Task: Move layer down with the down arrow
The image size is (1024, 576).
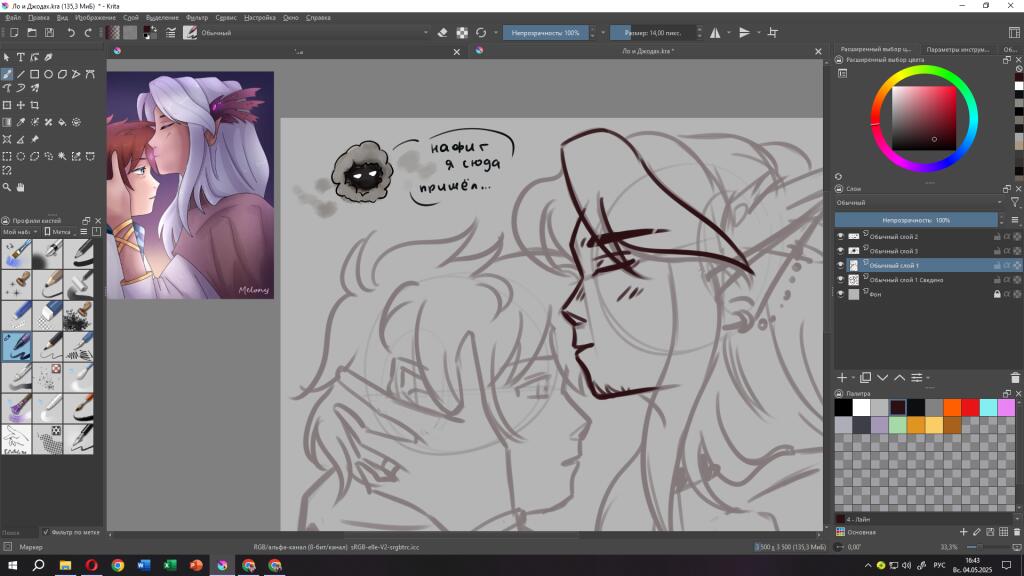Action: pos(882,377)
